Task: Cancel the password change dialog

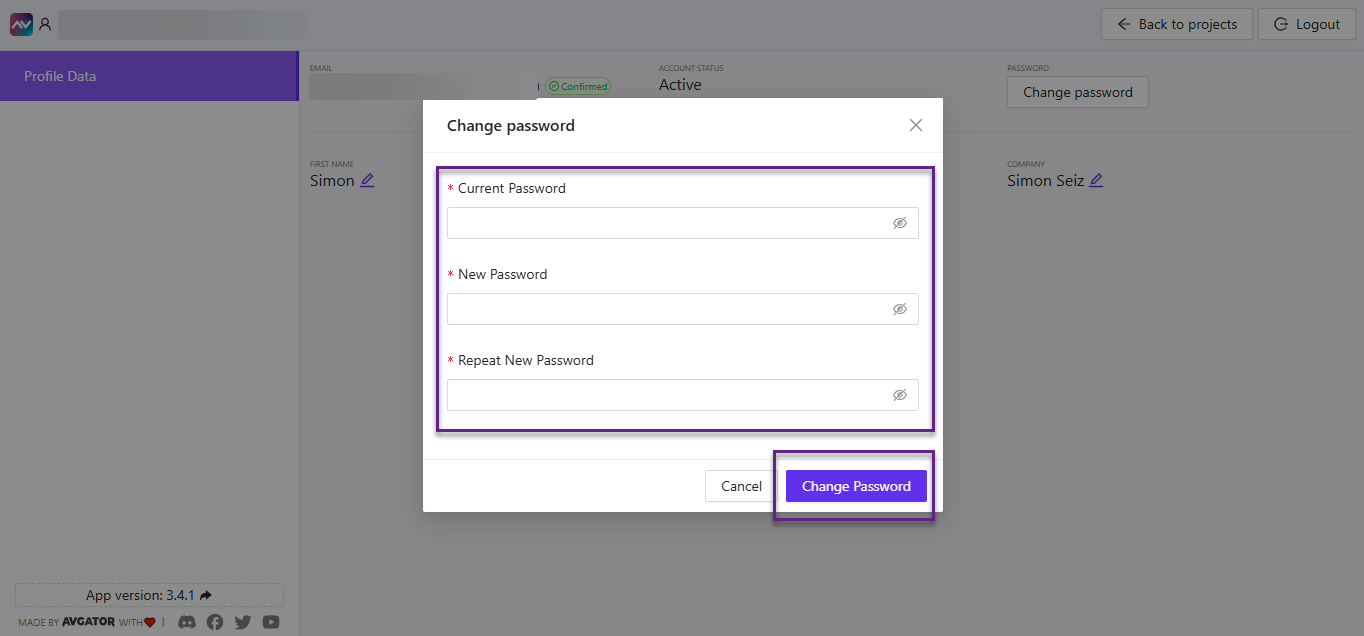Action: click(740, 485)
